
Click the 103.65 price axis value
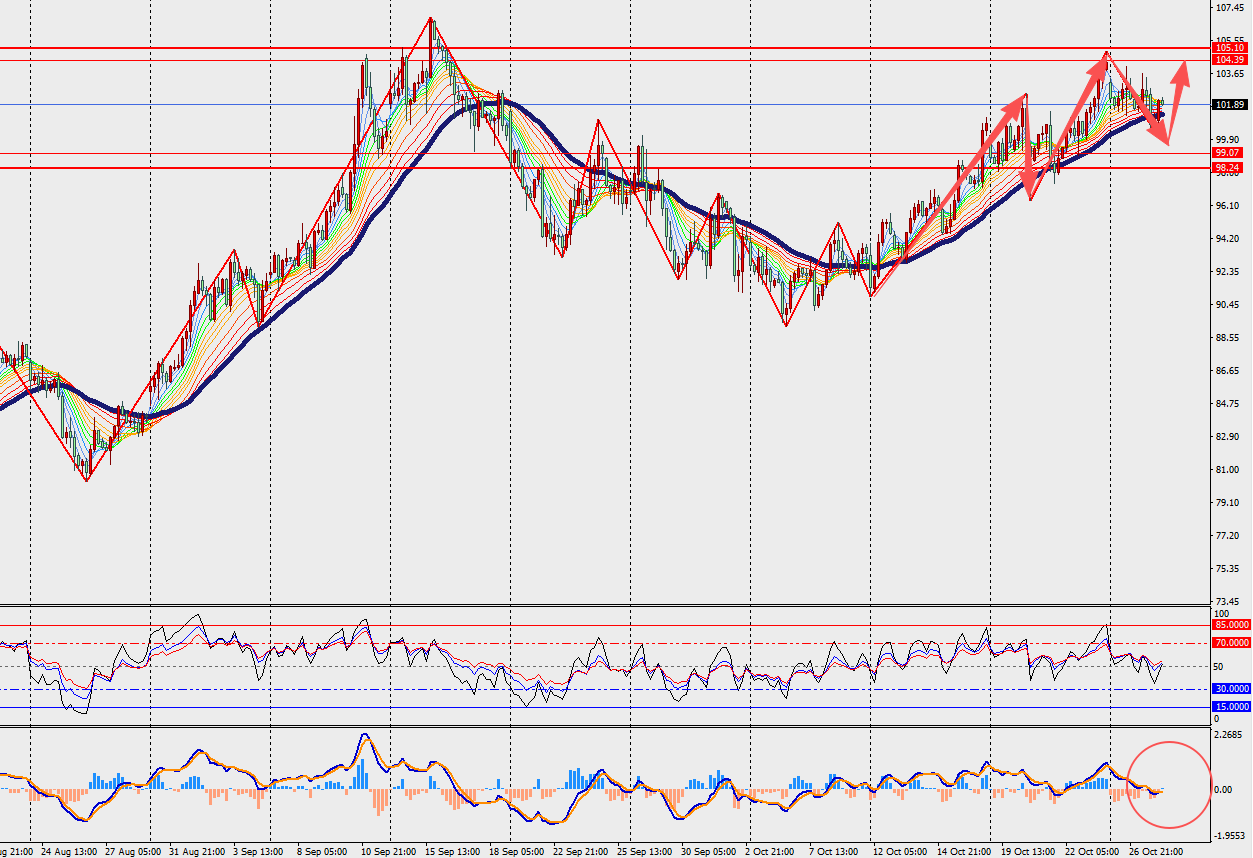coord(1229,74)
